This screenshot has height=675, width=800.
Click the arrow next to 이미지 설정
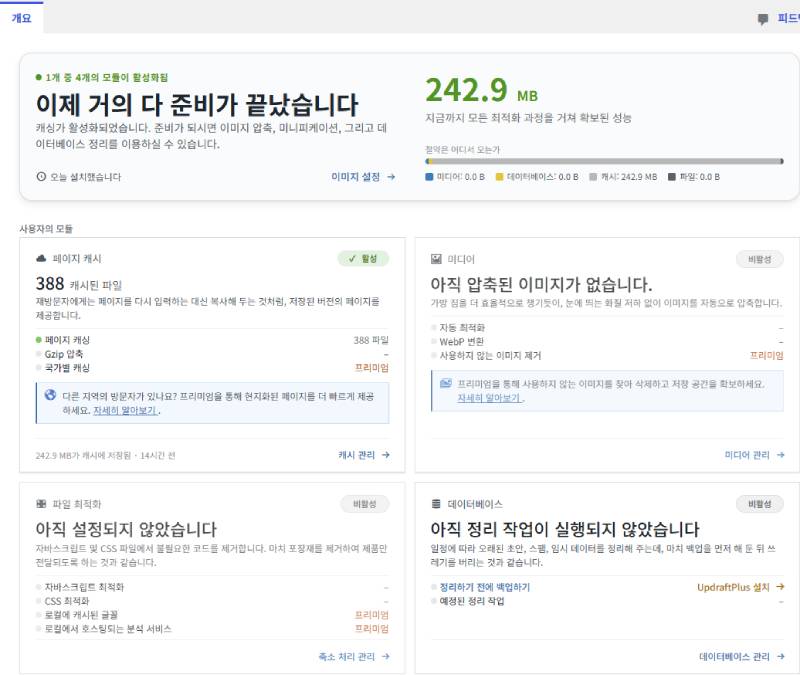coord(391,177)
